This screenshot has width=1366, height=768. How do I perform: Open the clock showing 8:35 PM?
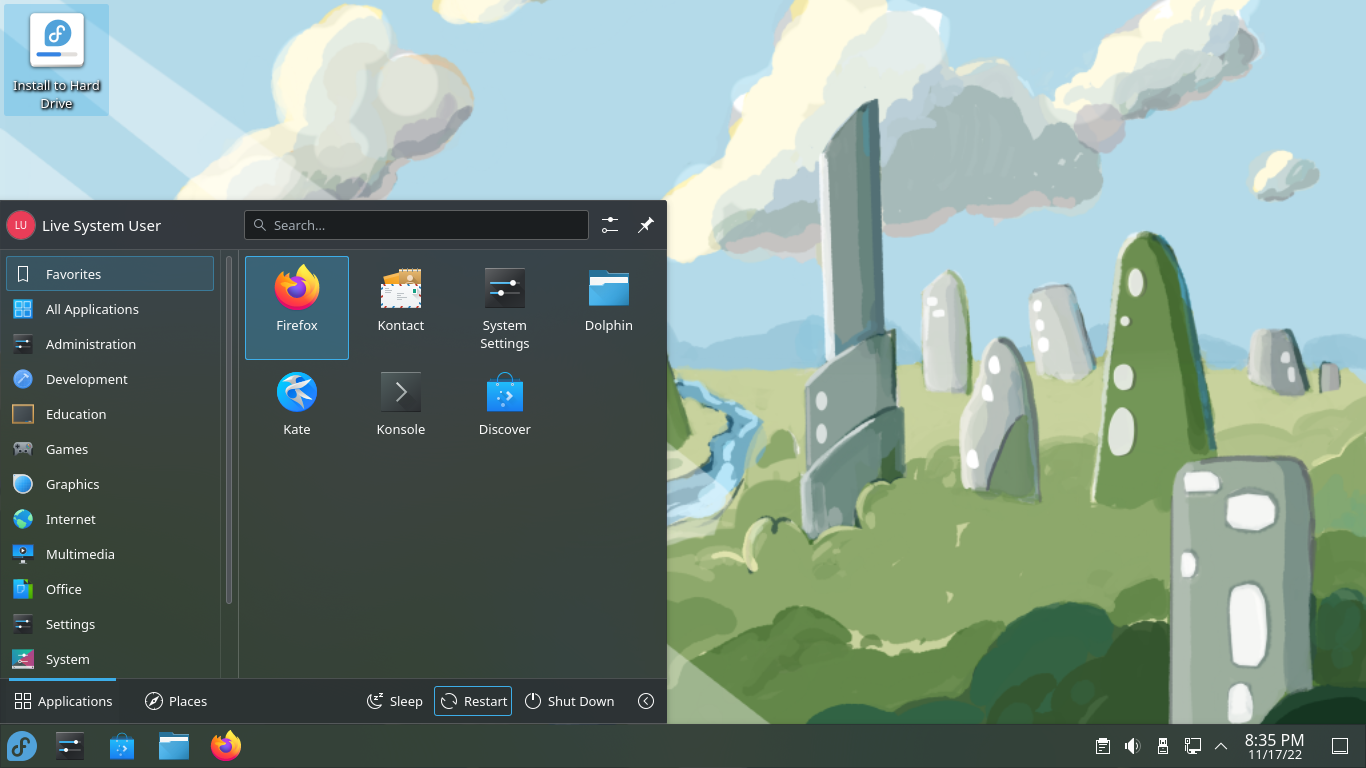1275,746
